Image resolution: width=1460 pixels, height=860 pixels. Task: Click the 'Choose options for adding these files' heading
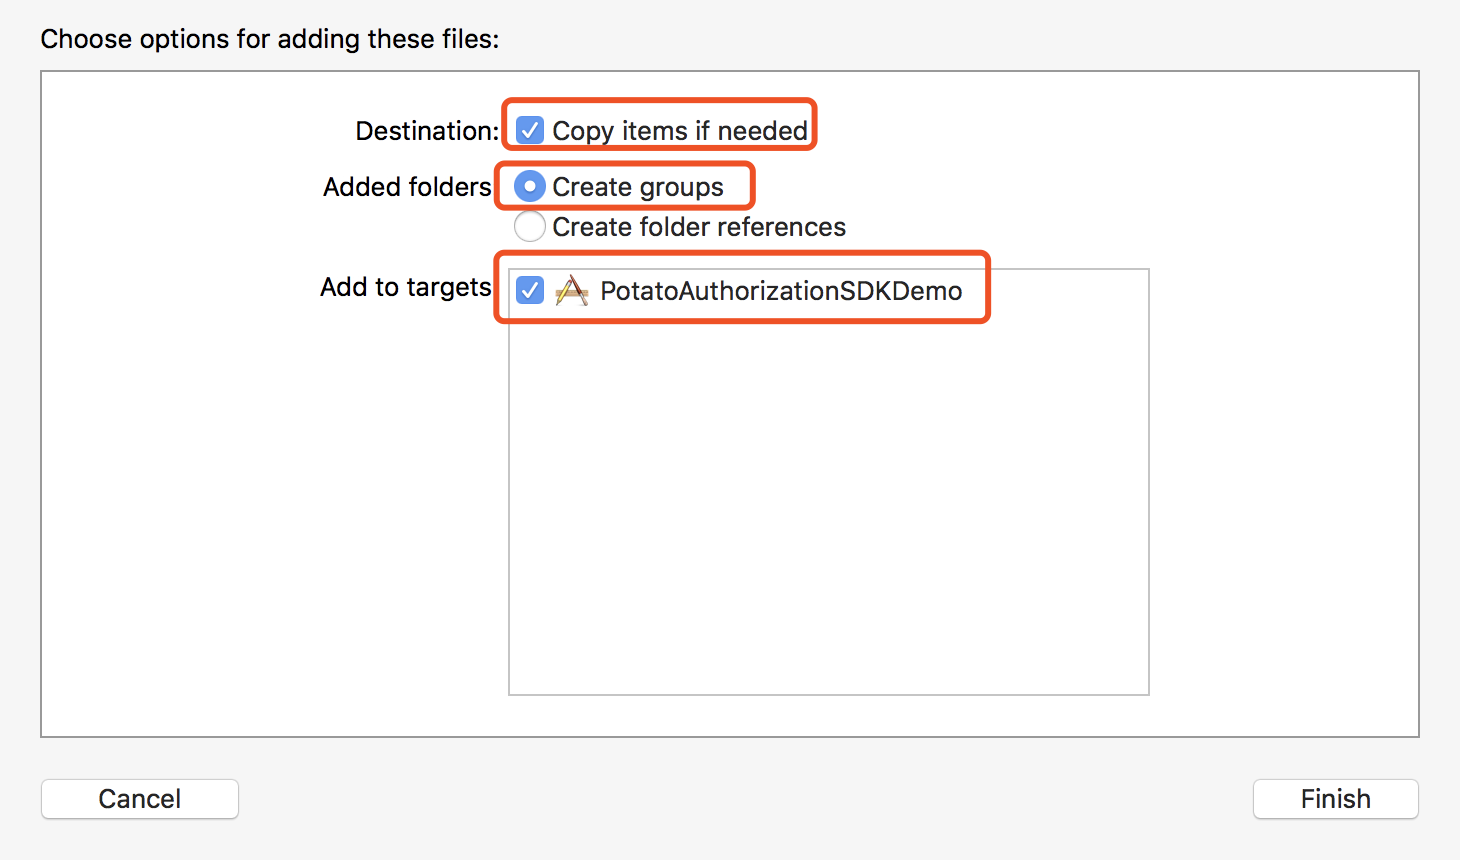(x=270, y=39)
